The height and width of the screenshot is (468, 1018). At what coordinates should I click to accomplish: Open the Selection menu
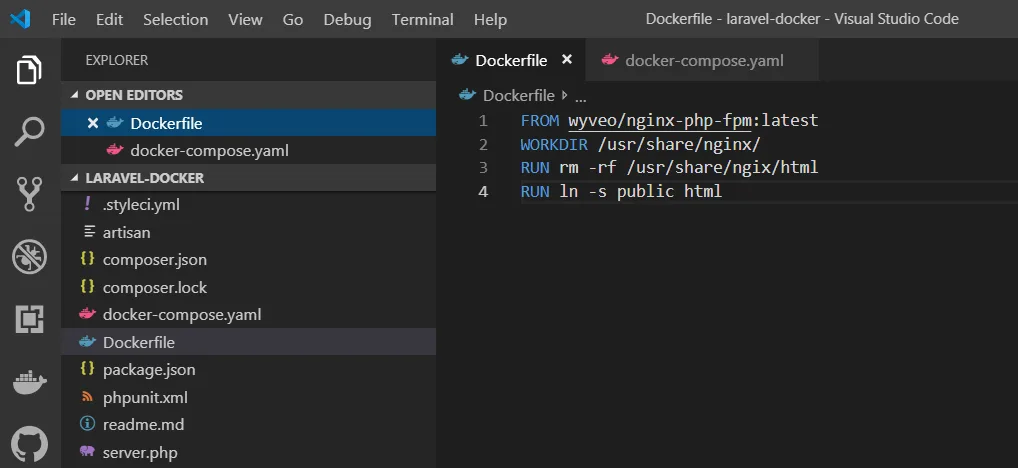pyautogui.click(x=175, y=19)
